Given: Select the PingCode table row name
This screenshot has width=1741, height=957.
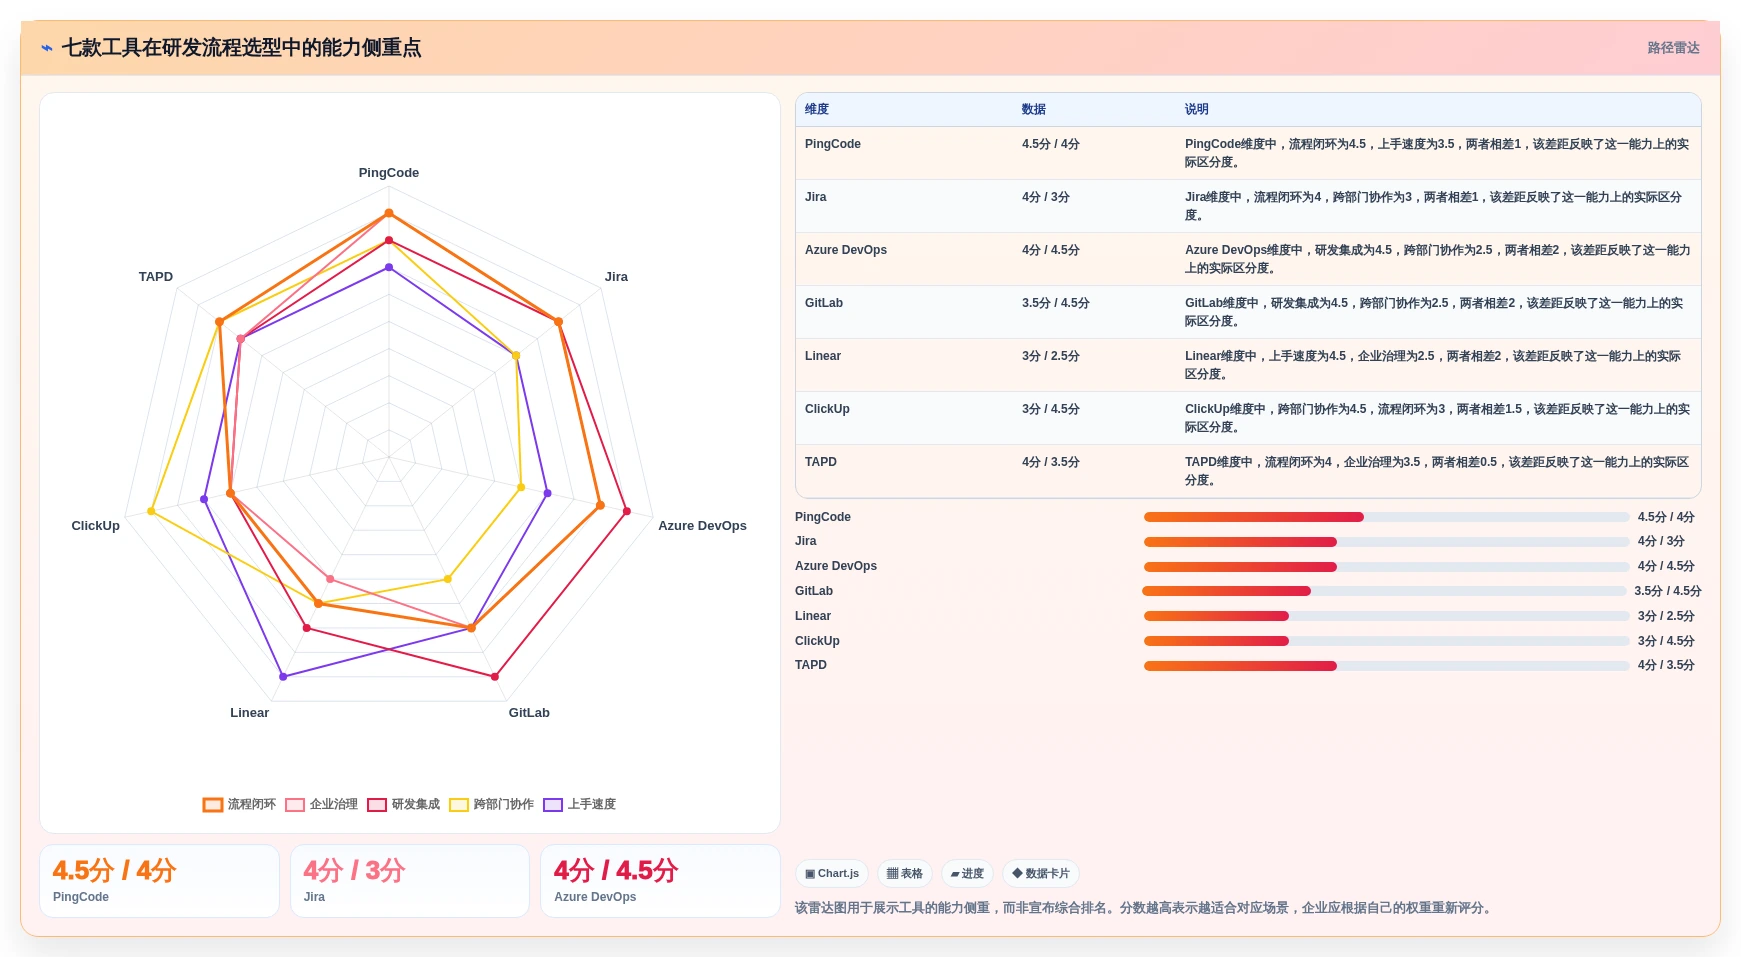Looking at the screenshot, I should pos(833,144).
